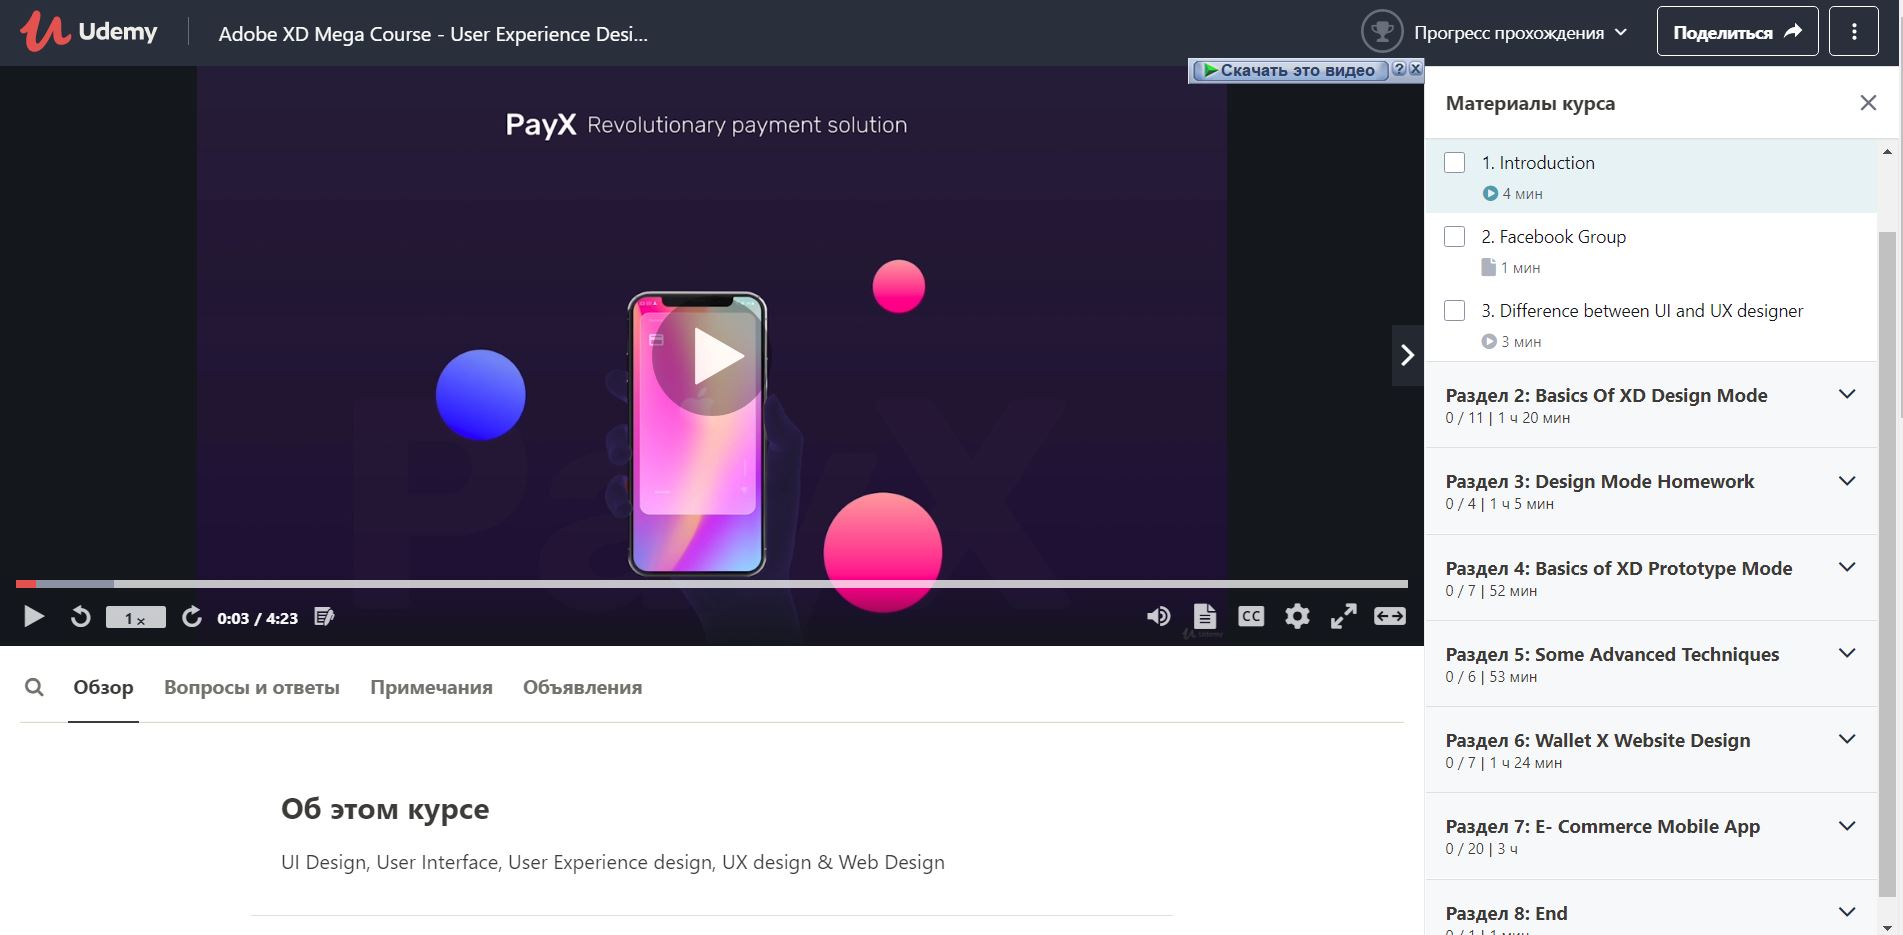The image size is (1903, 935).
Task: Click document icon under Facebook Group
Action: click(x=1488, y=267)
